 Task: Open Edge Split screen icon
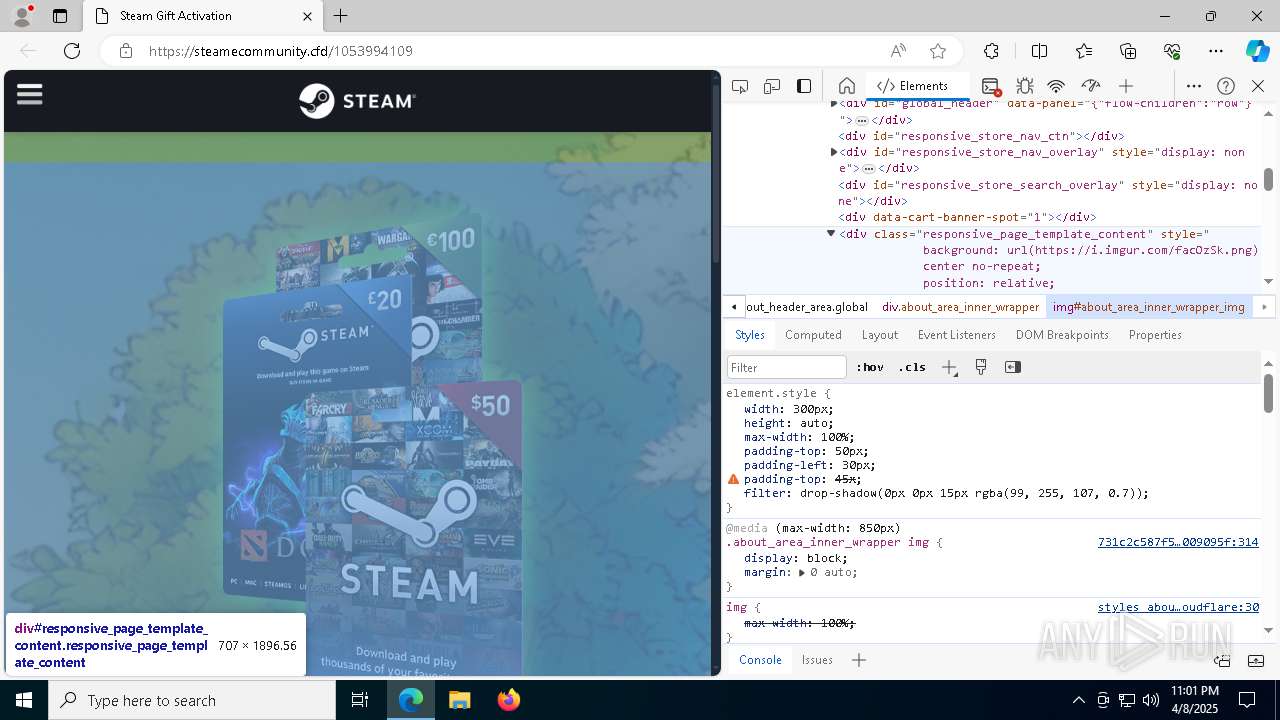[1039, 51]
